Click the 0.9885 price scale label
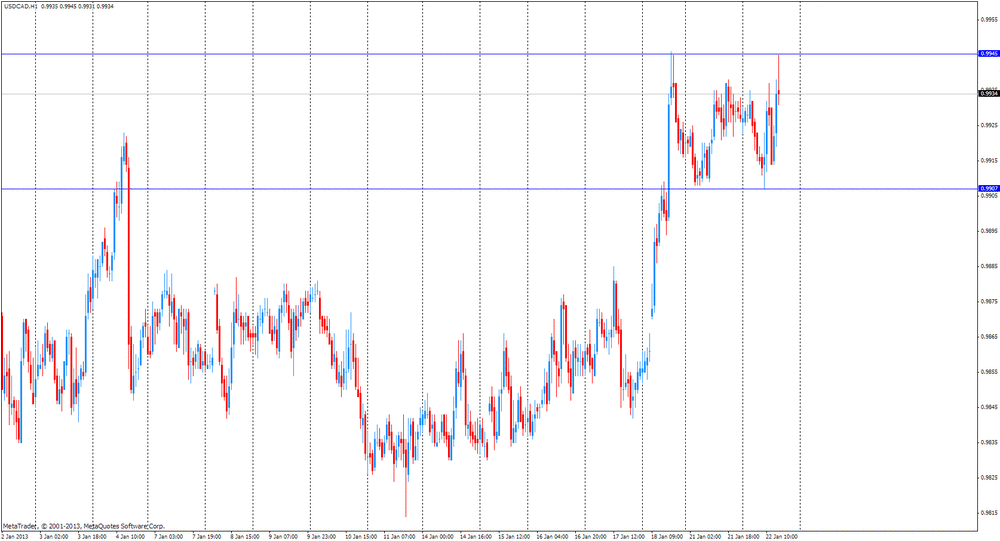This screenshot has height=541, width=1000. 989,266
